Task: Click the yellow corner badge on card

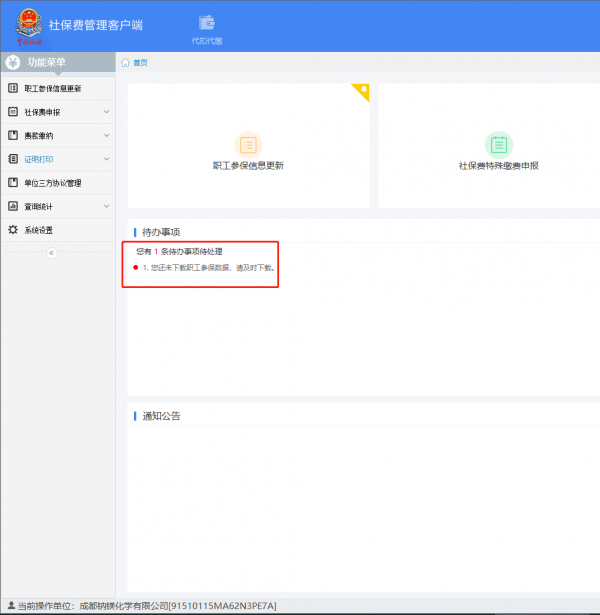Action: pos(362,90)
